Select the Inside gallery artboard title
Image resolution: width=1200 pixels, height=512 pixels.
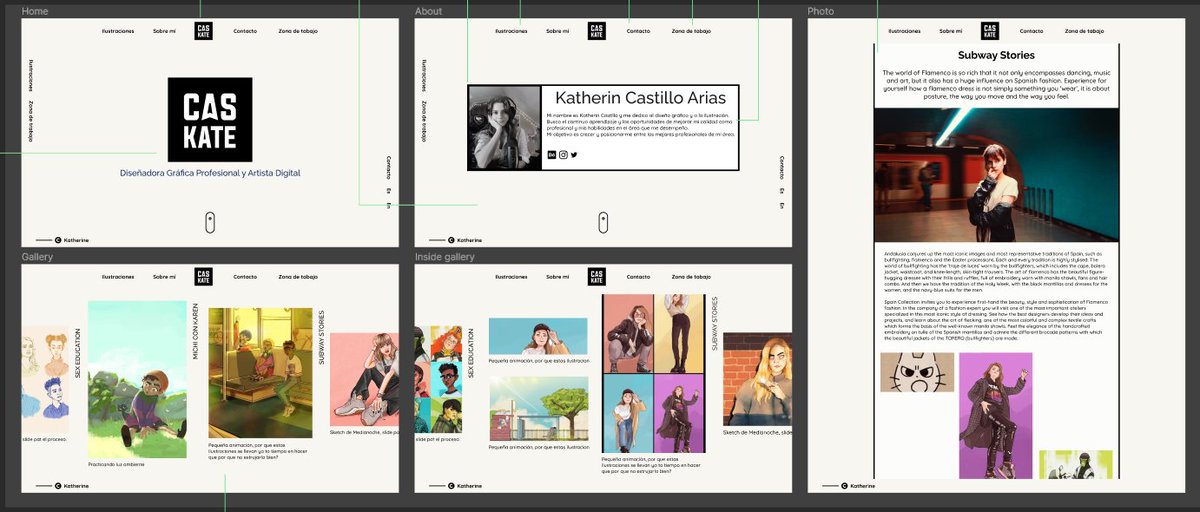tap(444, 258)
